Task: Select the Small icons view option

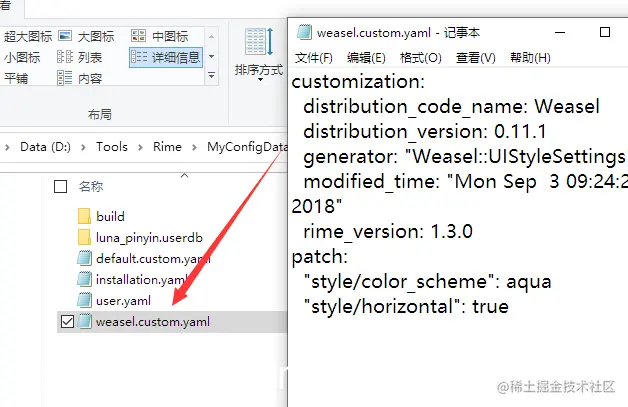Action: [x=22, y=57]
